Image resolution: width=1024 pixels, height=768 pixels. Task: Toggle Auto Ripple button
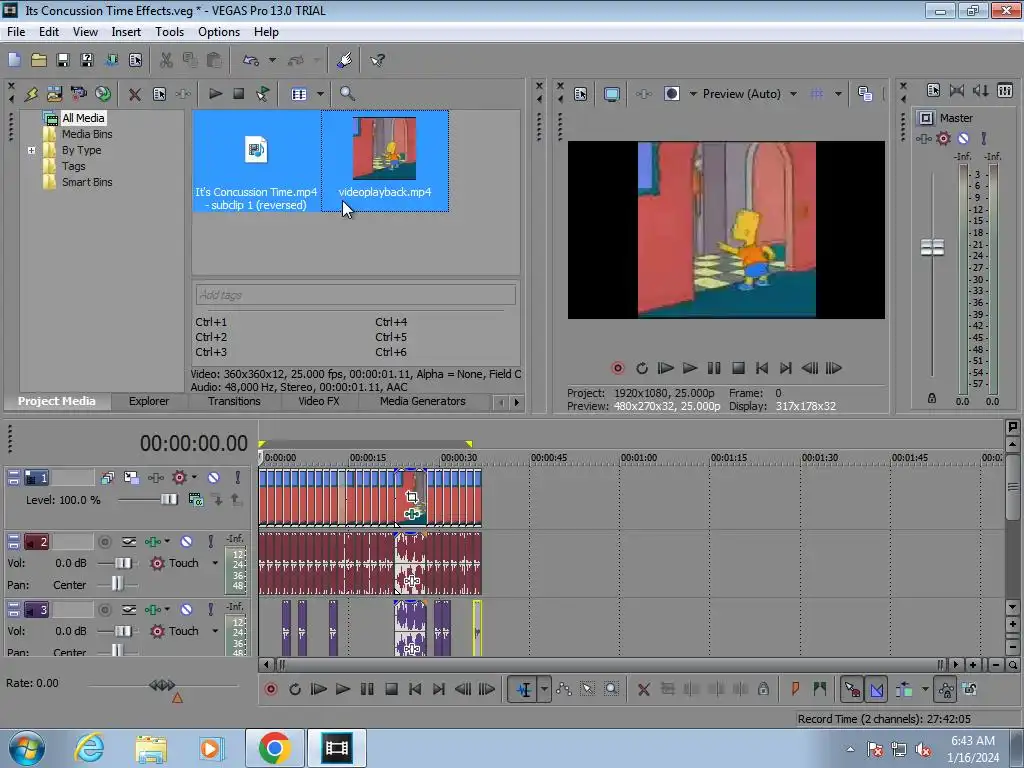904,689
